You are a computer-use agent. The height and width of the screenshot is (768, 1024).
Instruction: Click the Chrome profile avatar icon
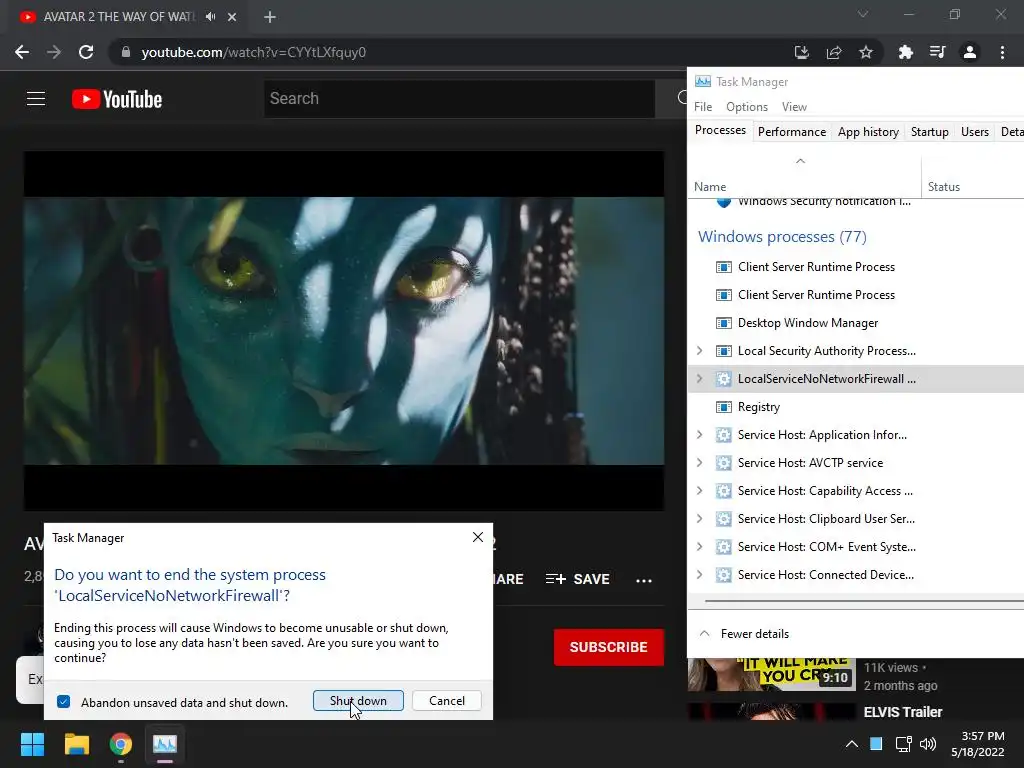(x=970, y=52)
